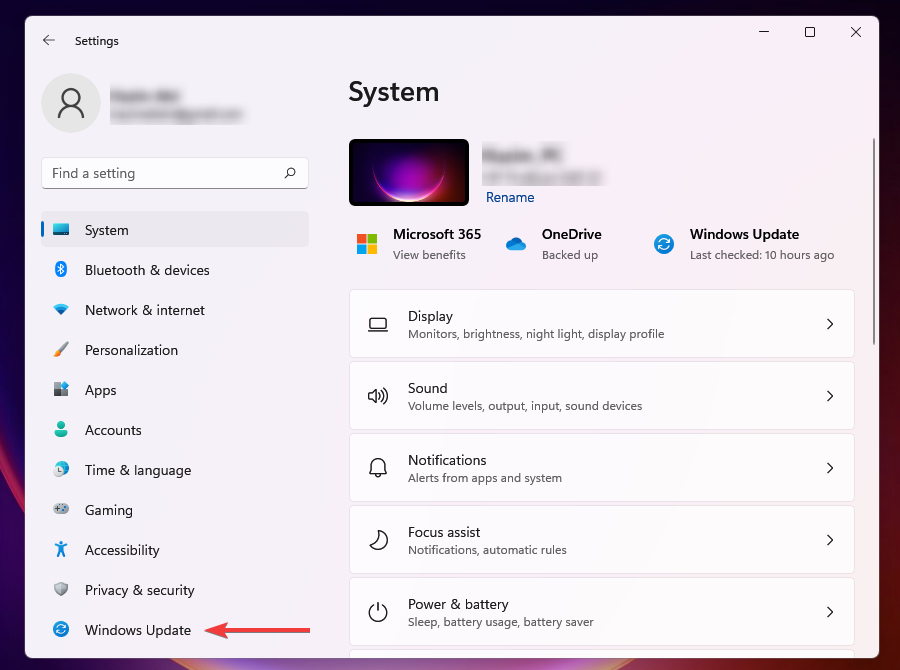Image resolution: width=900 pixels, height=670 pixels.
Task: Expand the Display settings row
Action: tap(830, 324)
